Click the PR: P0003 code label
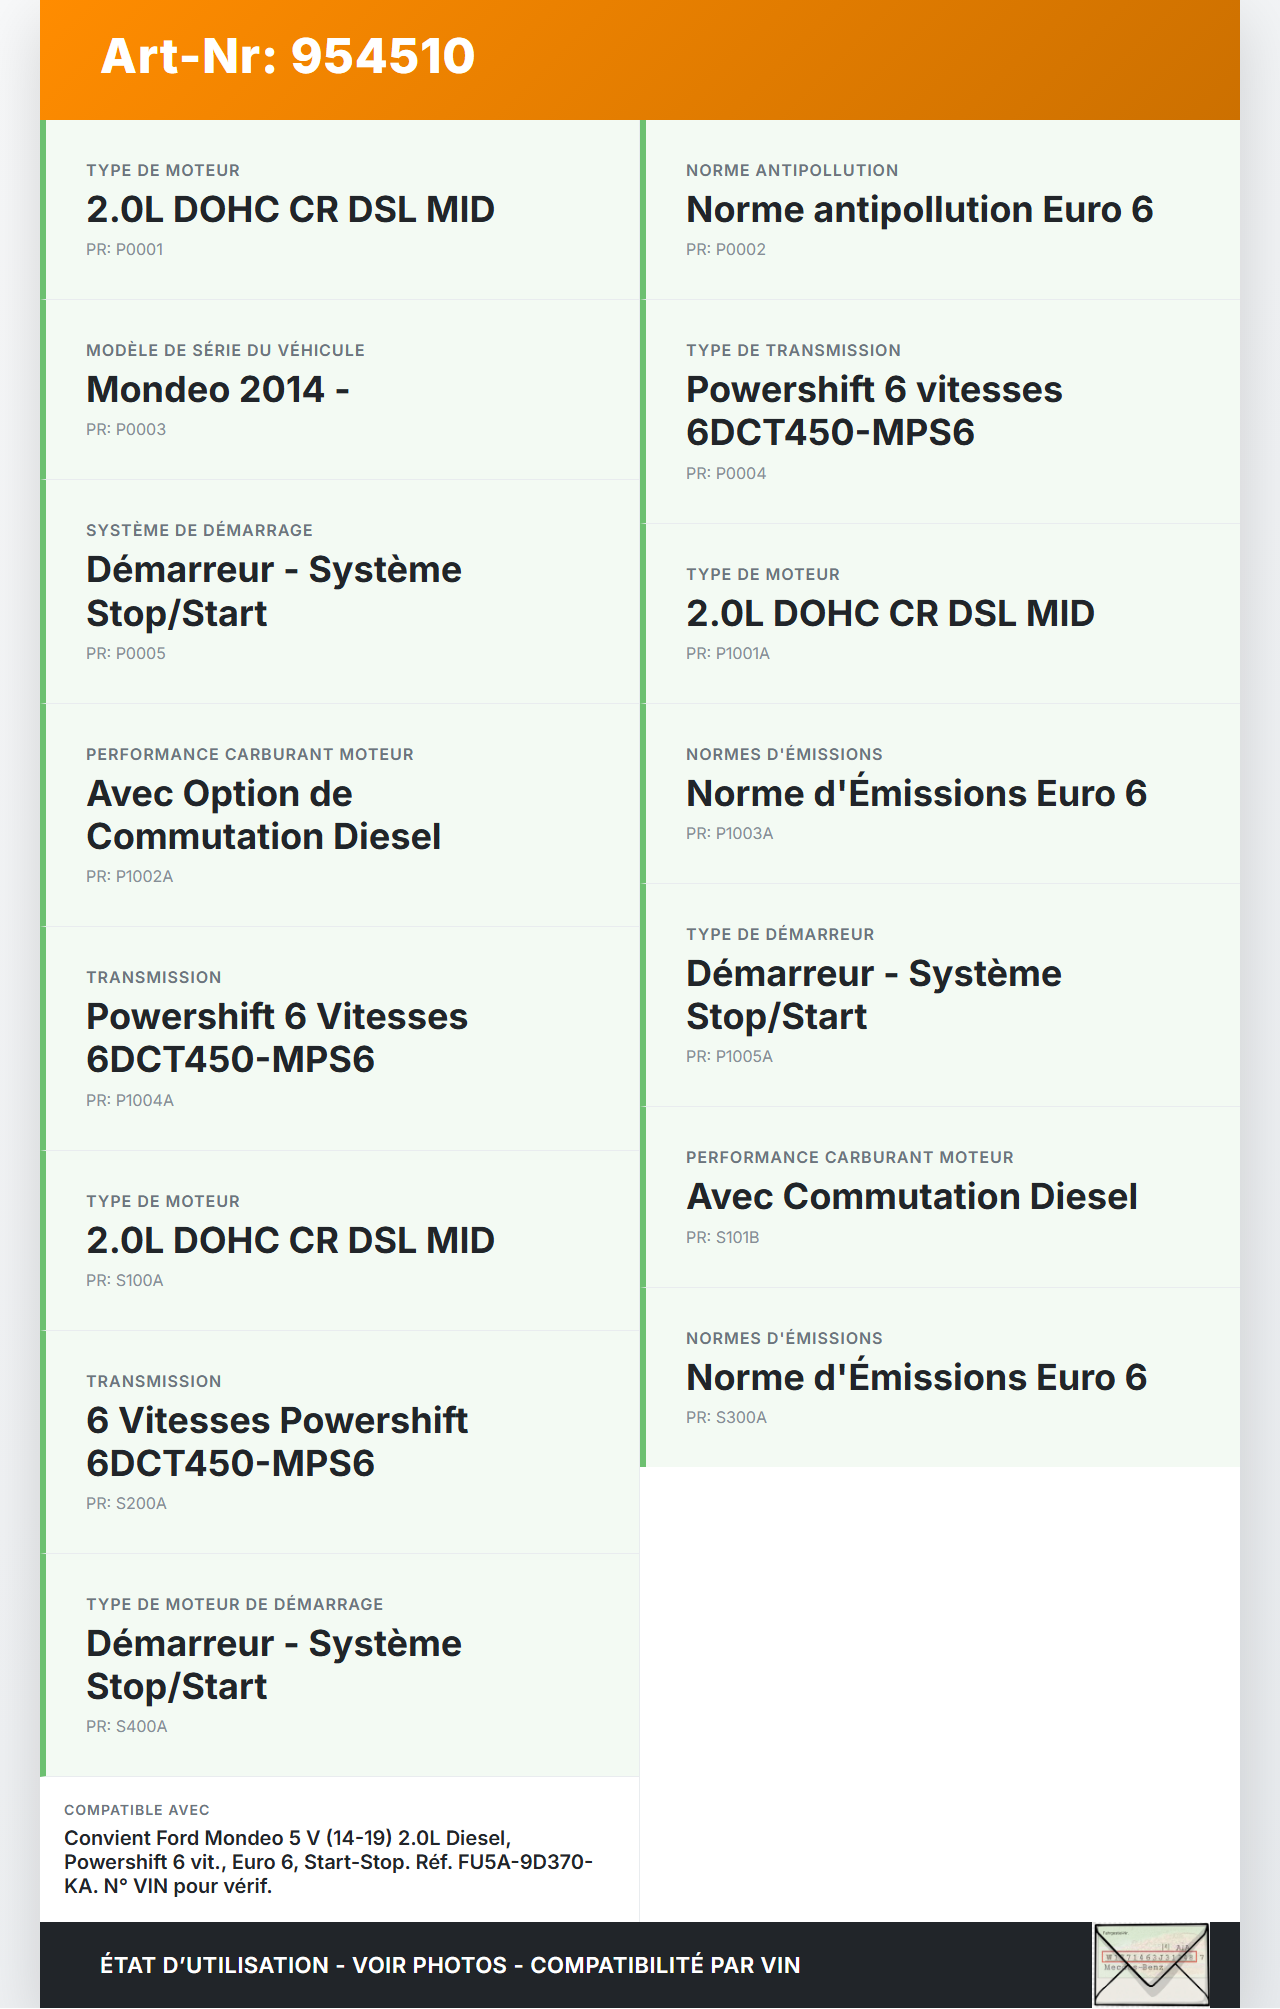 click(126, 430)
